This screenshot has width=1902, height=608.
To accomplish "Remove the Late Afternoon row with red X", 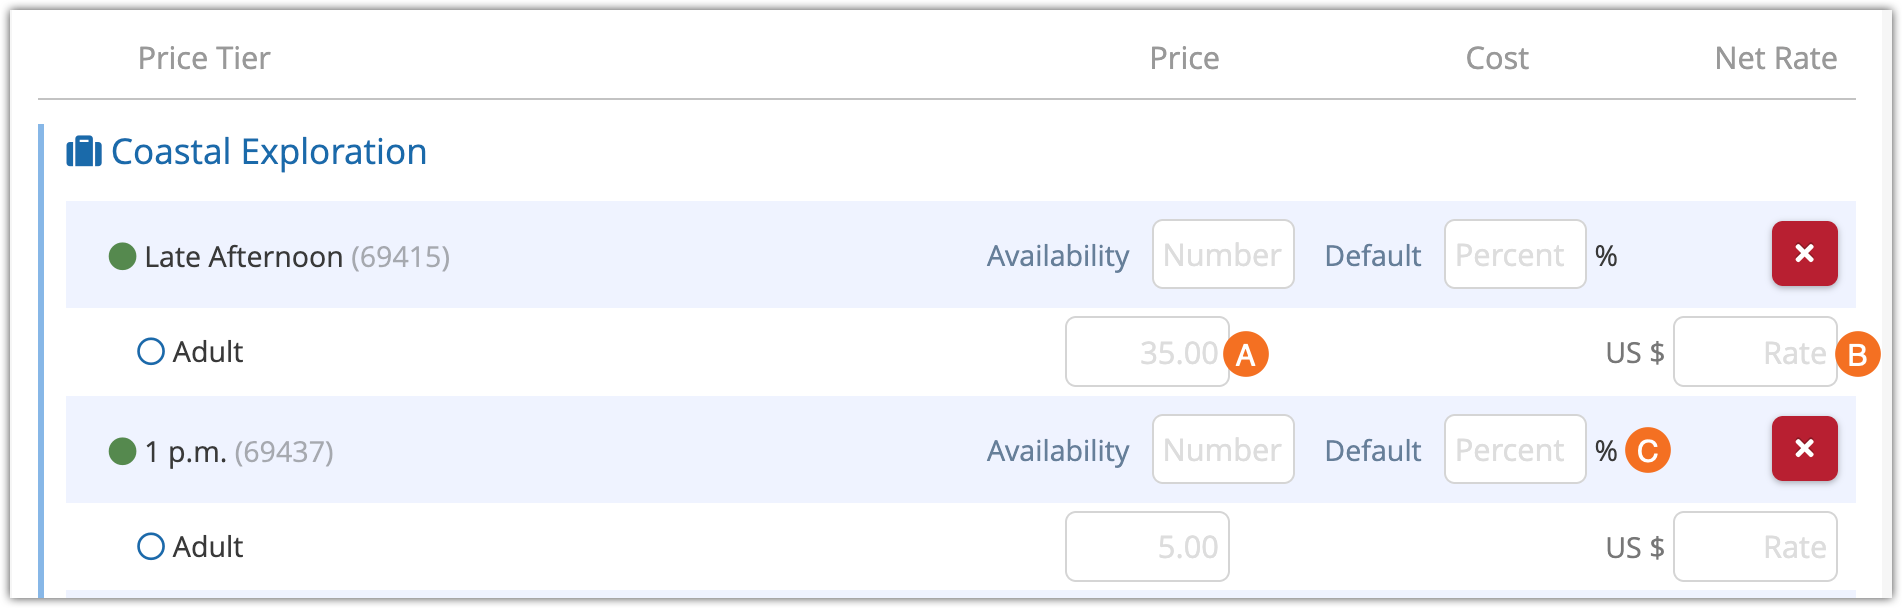I will 1804,254.
